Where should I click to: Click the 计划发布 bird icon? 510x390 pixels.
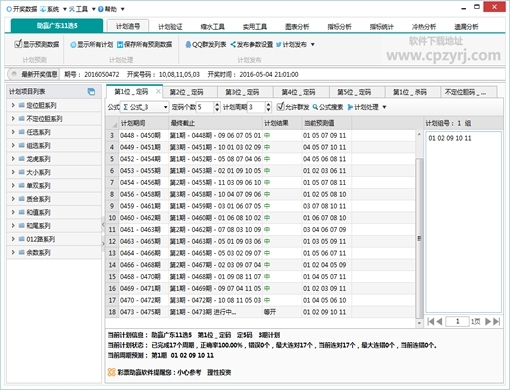279,44
